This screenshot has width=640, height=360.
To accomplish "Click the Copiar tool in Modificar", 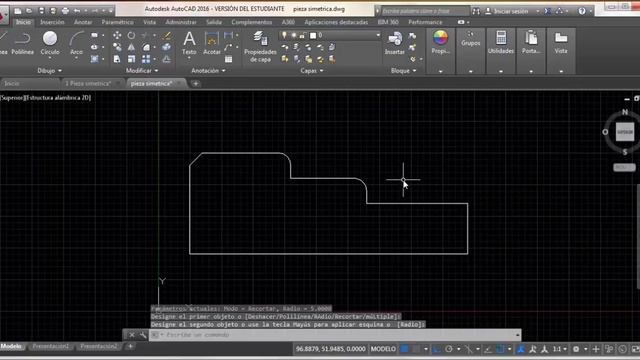I will [x=117, y=47].
